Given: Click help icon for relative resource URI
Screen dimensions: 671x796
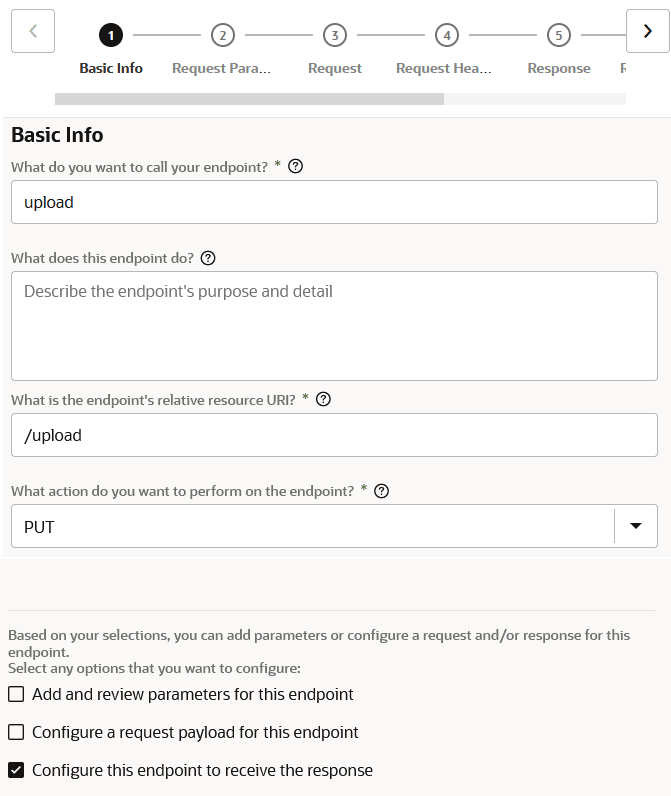Looking at the screenshot, I should pos(323,400).
